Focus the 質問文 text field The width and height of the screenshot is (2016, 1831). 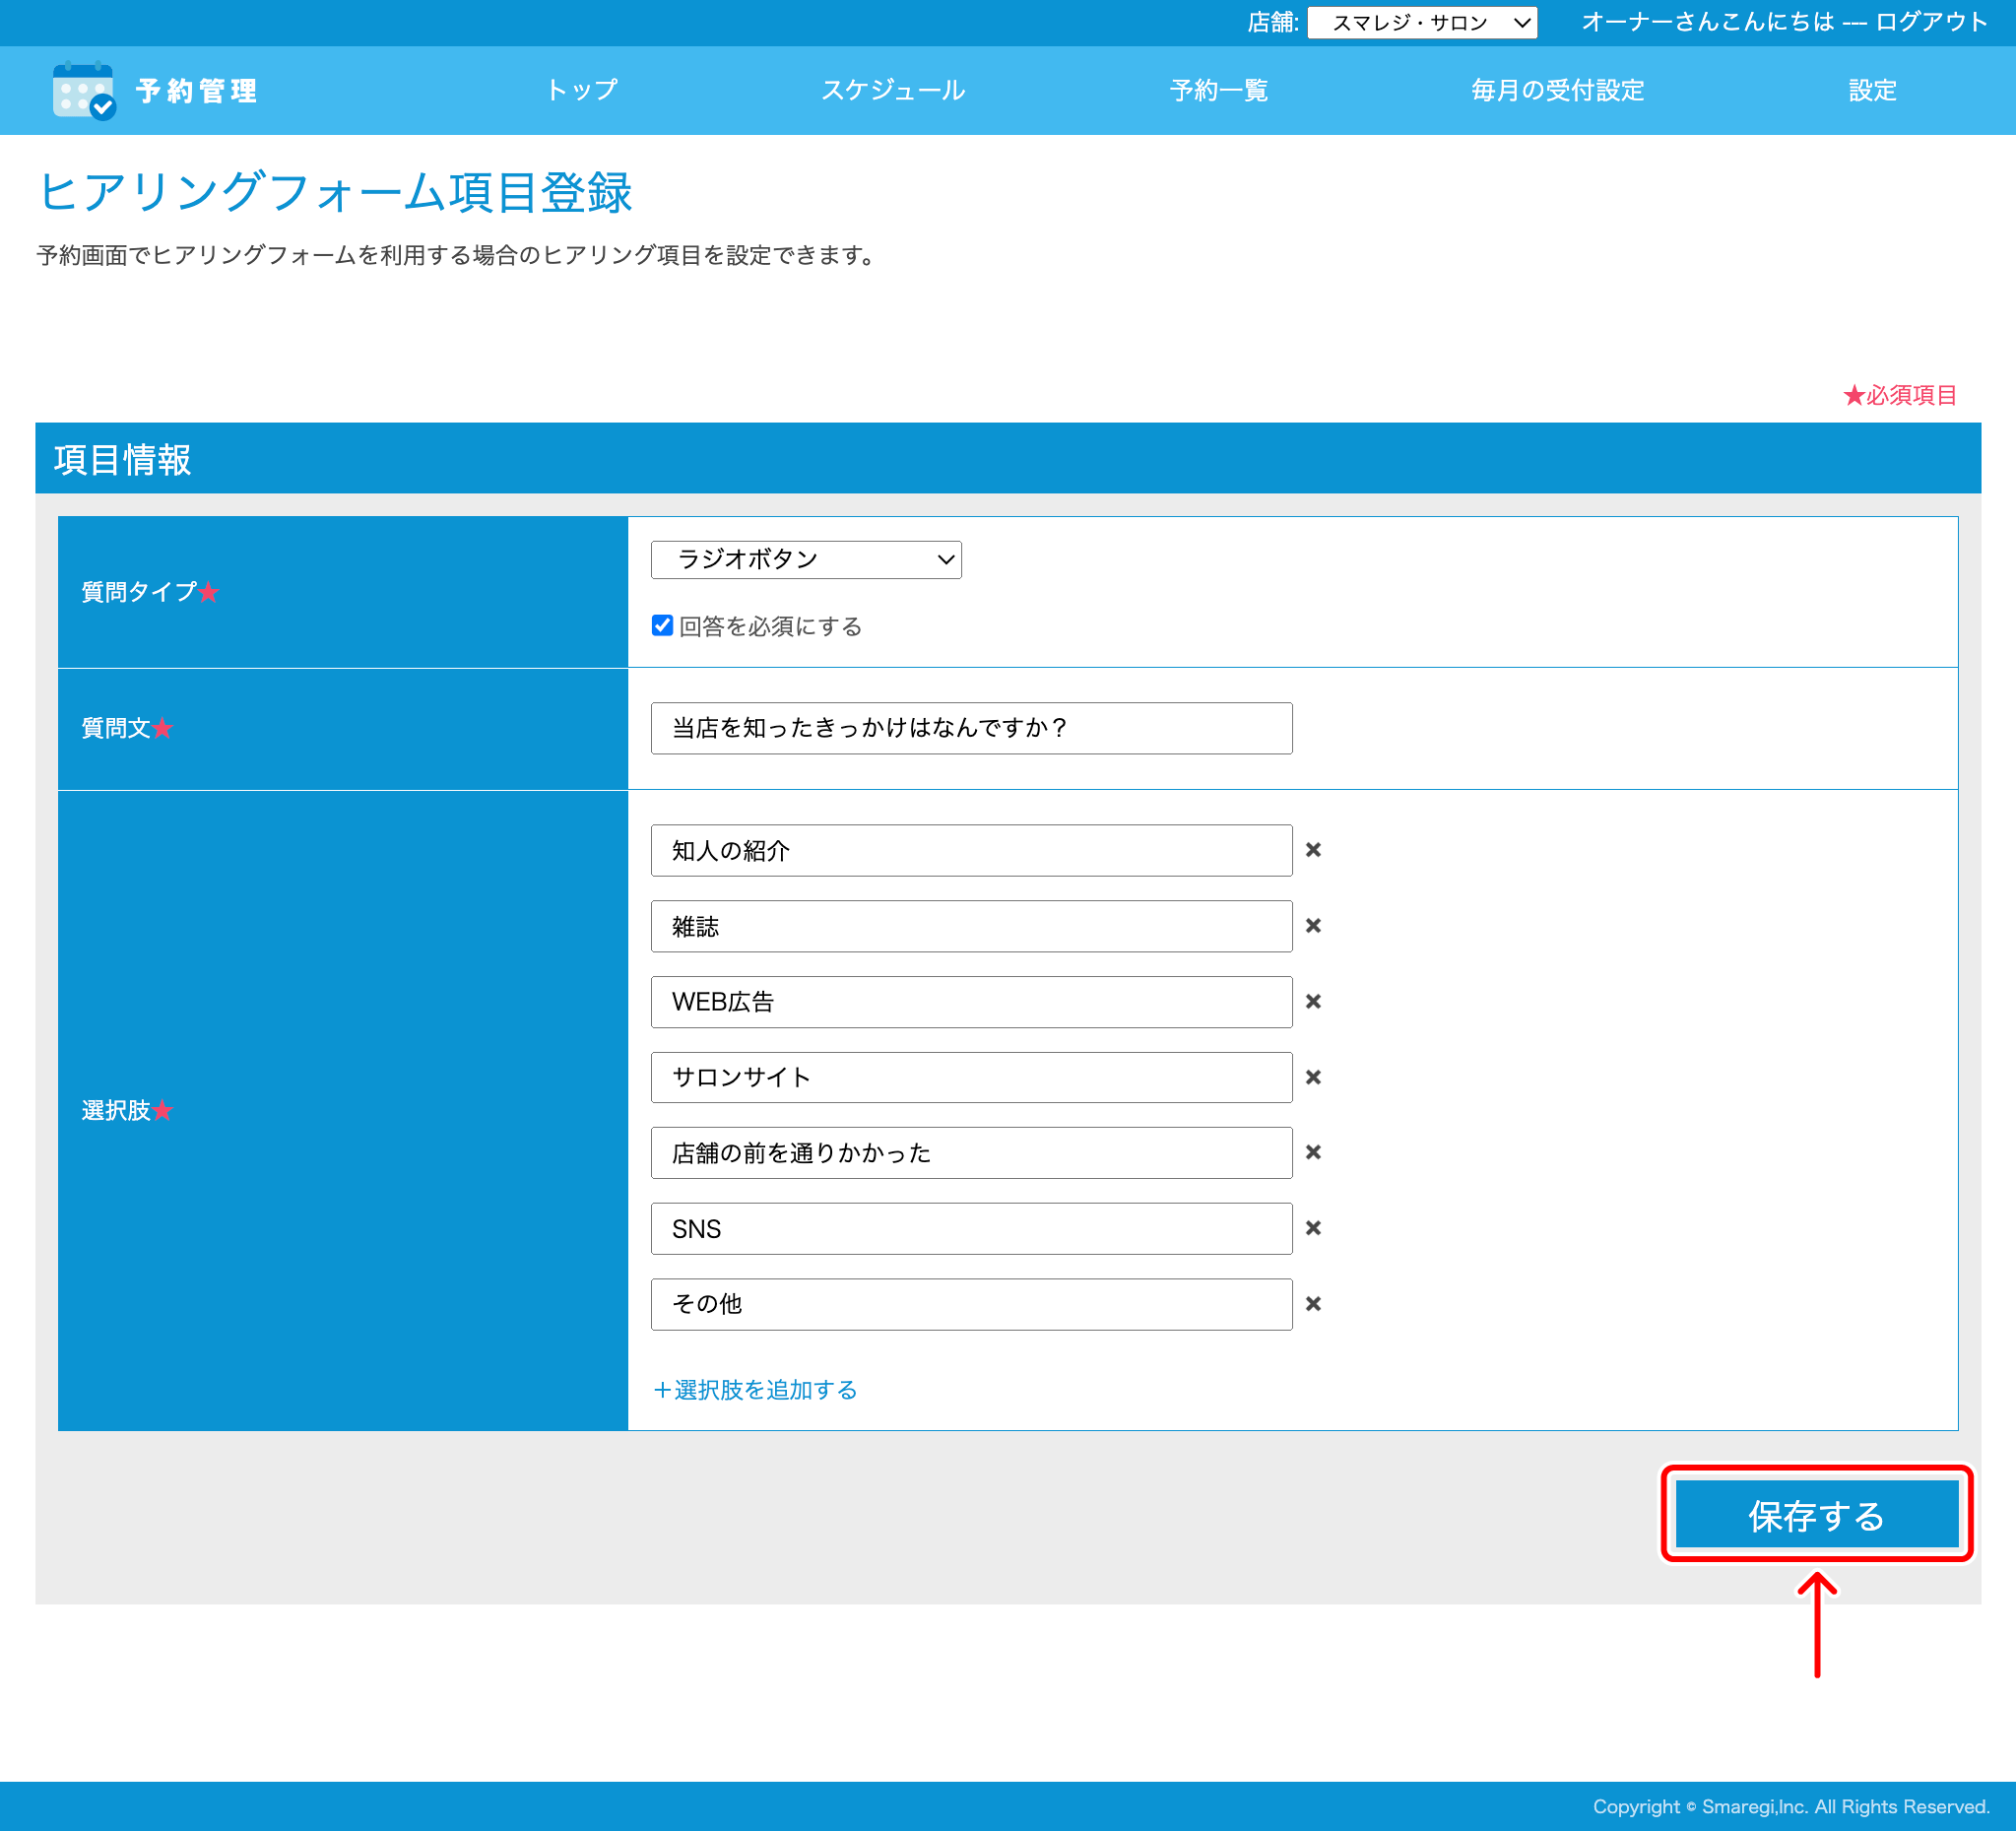pyautogui.click(x=970, y=728)
